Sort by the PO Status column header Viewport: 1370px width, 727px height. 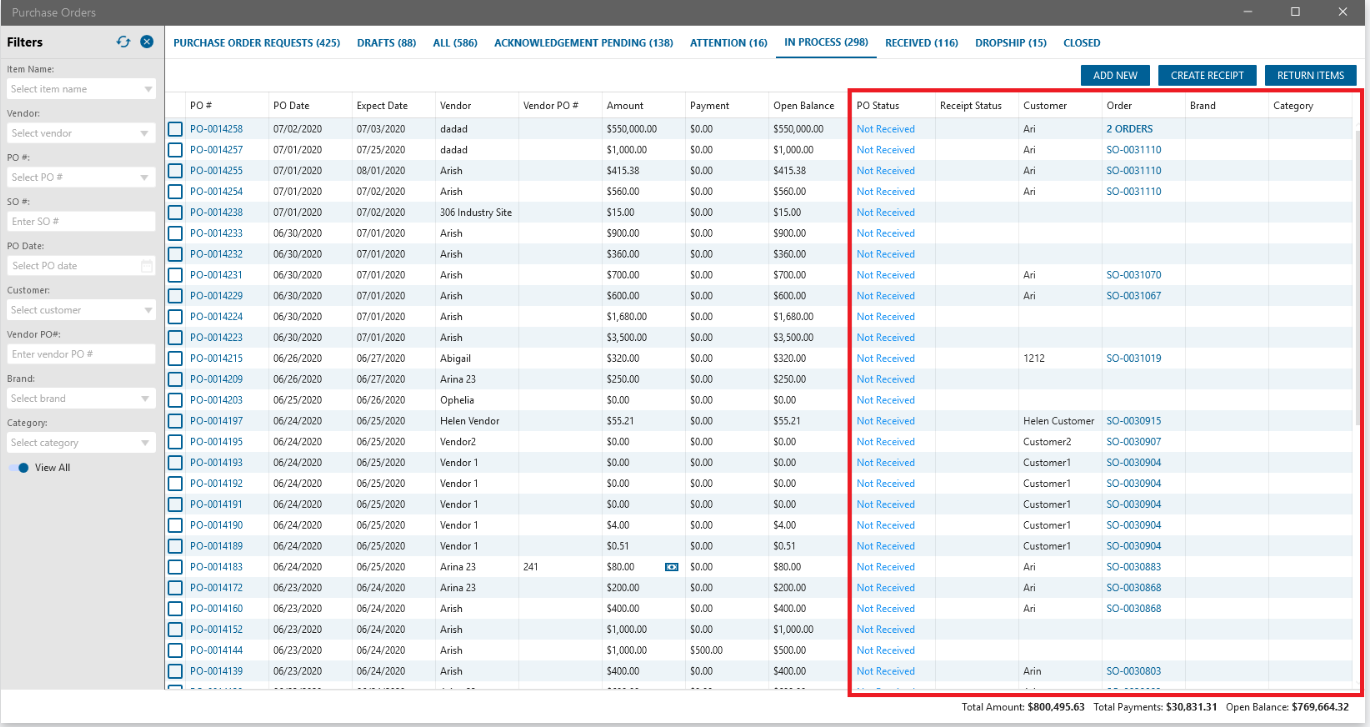point(878,105)
